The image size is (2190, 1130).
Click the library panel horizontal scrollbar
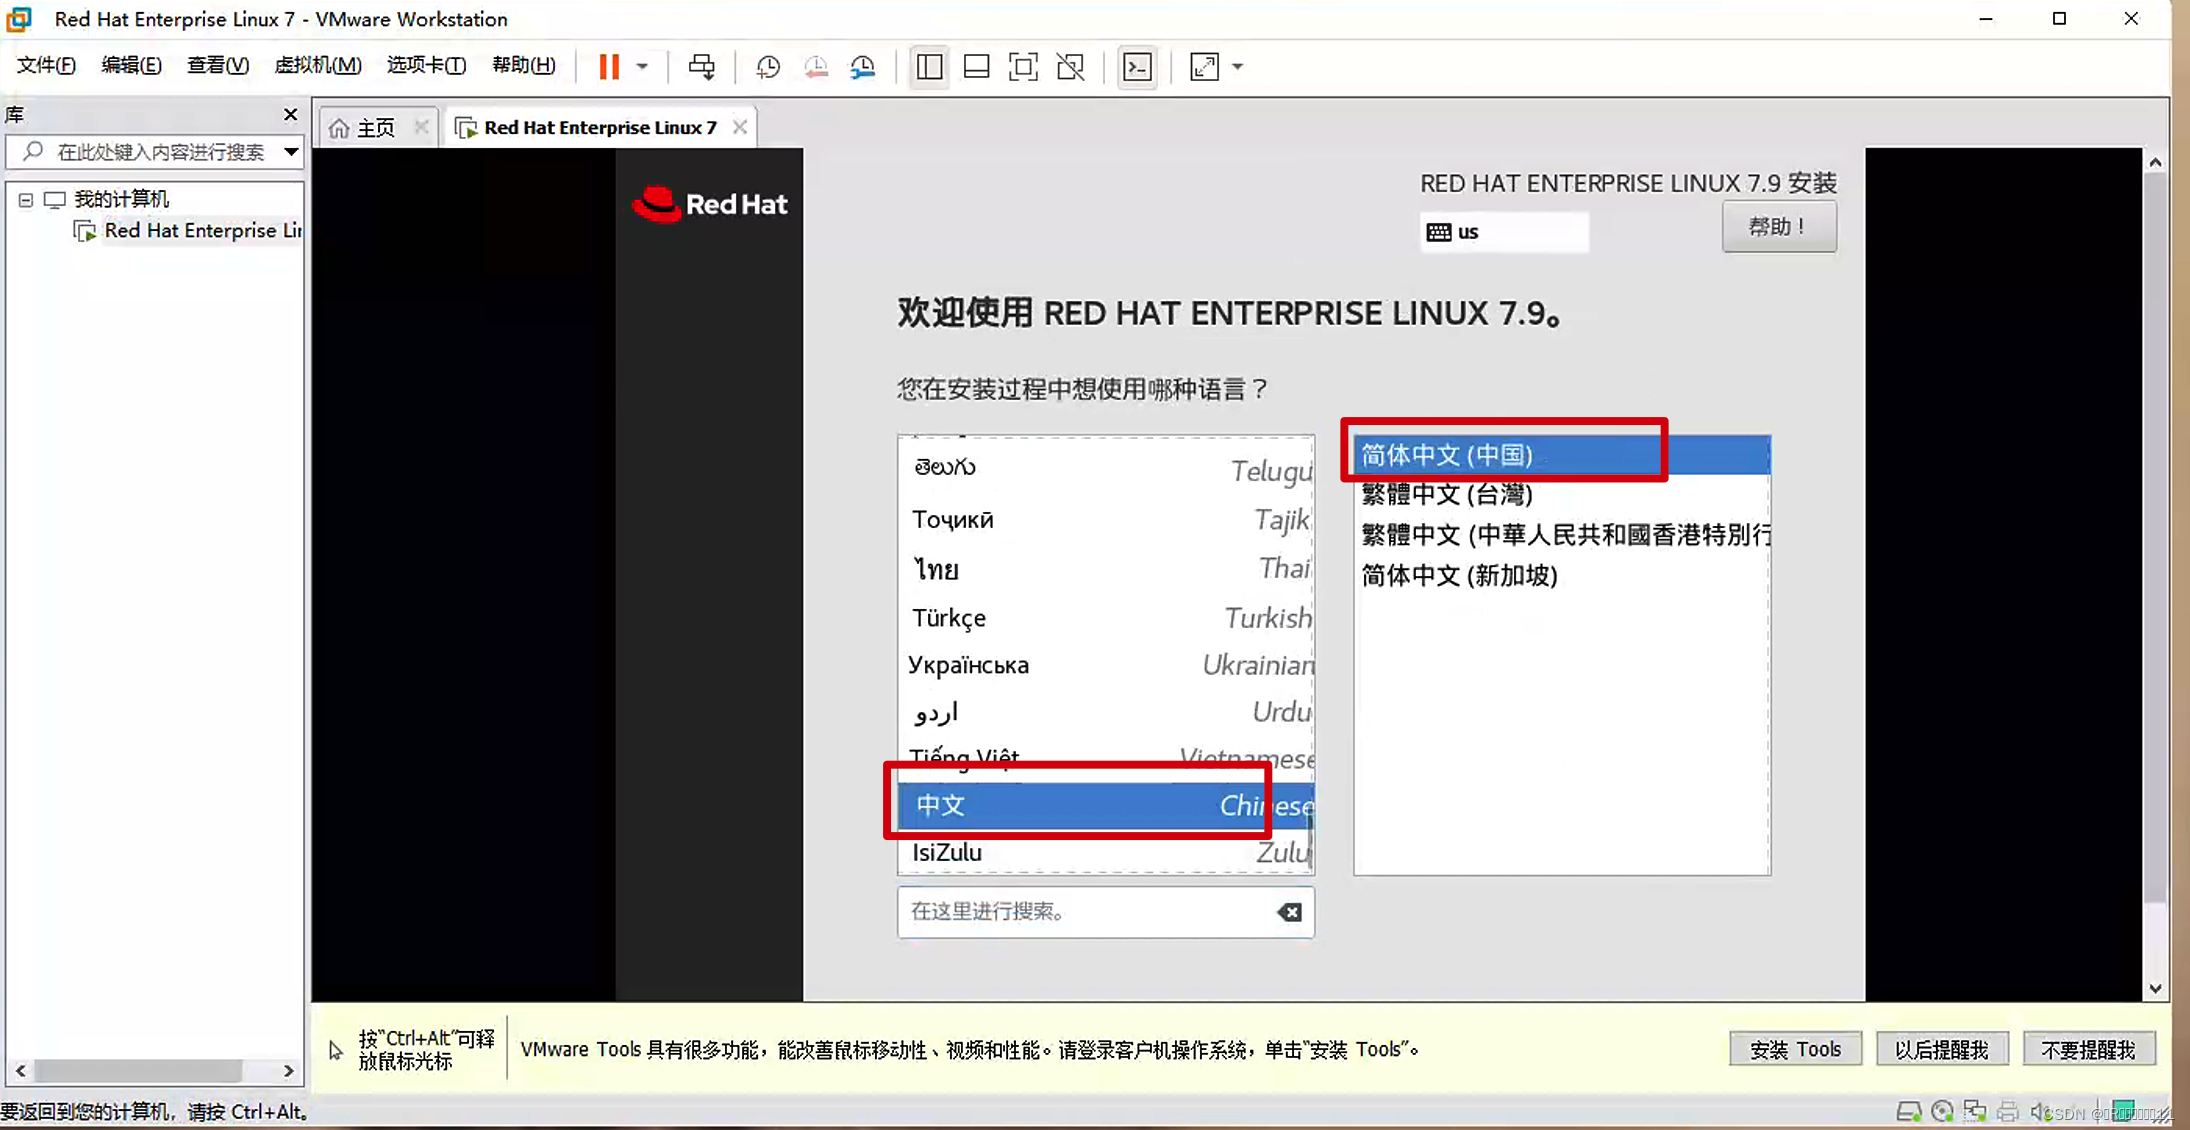(x=138, y=1071)
